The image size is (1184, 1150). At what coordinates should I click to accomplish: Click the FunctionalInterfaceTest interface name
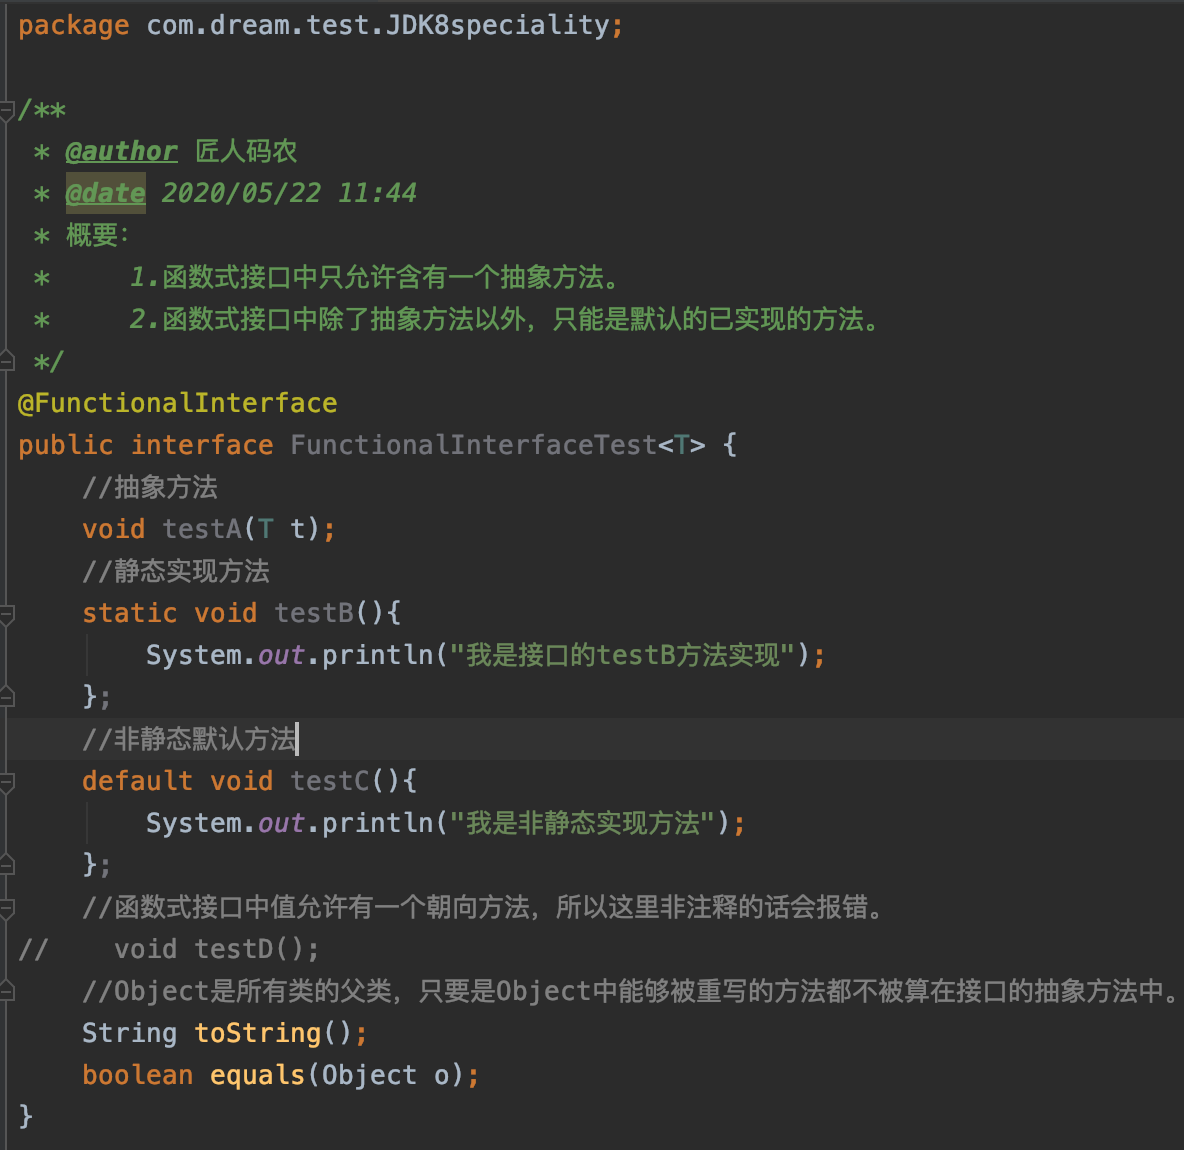[473, 445]
